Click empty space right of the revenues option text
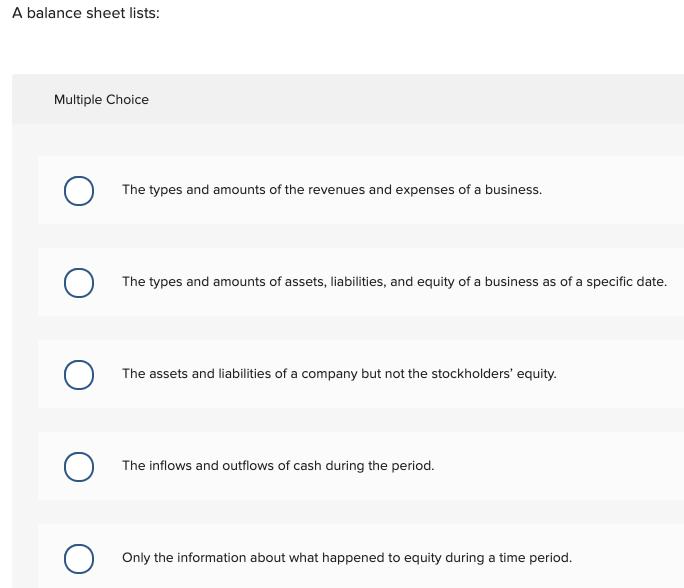Screen dimensions: 684x588 (x=610, y=190)
